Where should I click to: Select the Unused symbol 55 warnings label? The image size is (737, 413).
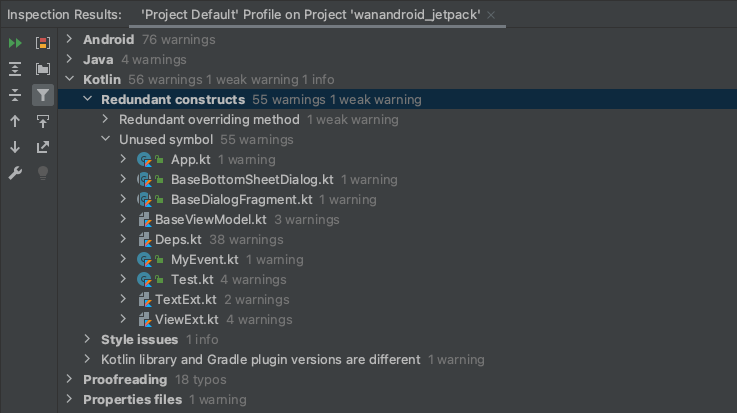[206, 140]
